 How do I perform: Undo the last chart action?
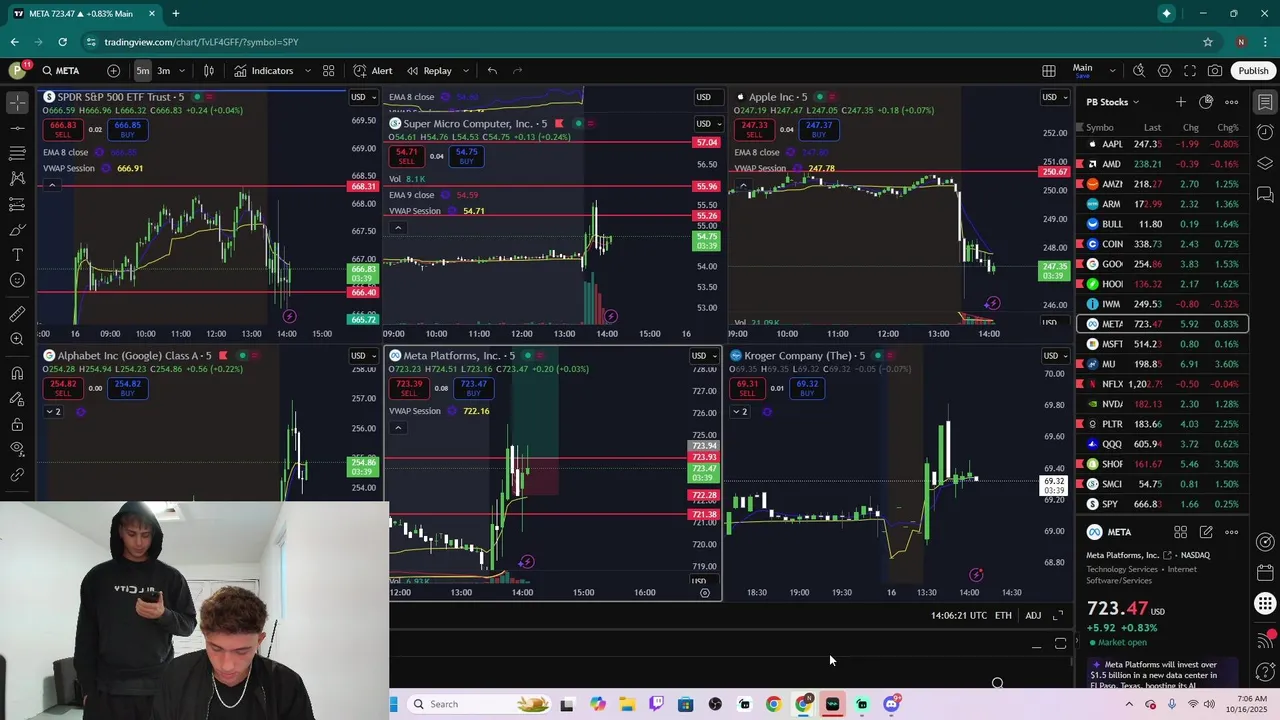492,71
